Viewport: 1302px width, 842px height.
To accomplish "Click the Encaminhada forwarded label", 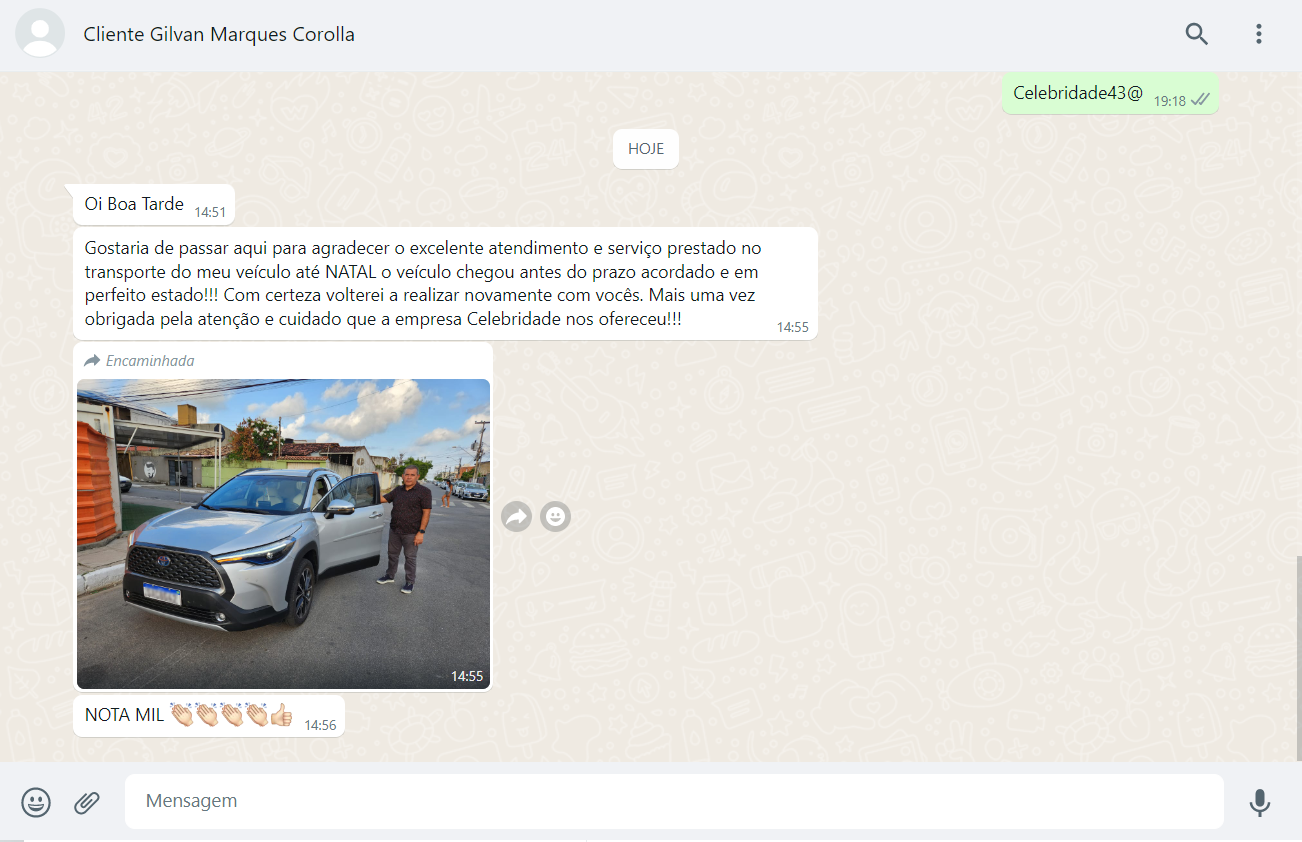I will 139,360.
